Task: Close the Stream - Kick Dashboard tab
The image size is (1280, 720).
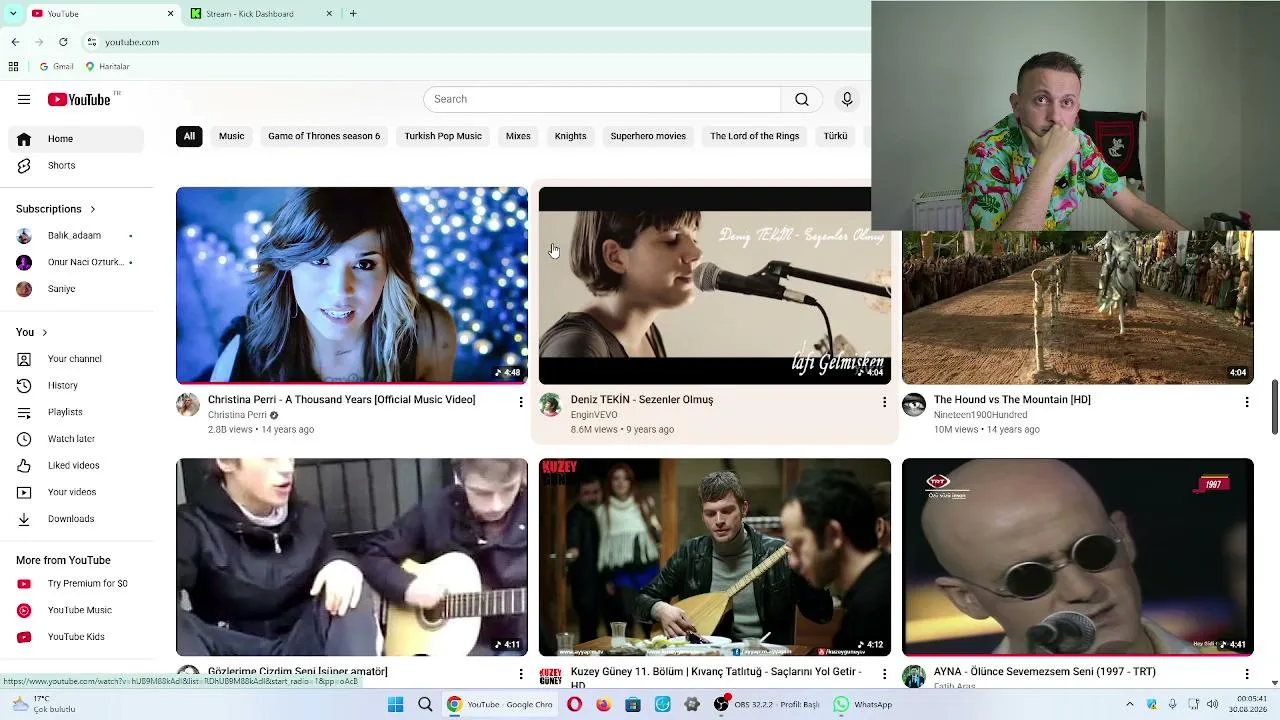Action: (x=329, y=14)
